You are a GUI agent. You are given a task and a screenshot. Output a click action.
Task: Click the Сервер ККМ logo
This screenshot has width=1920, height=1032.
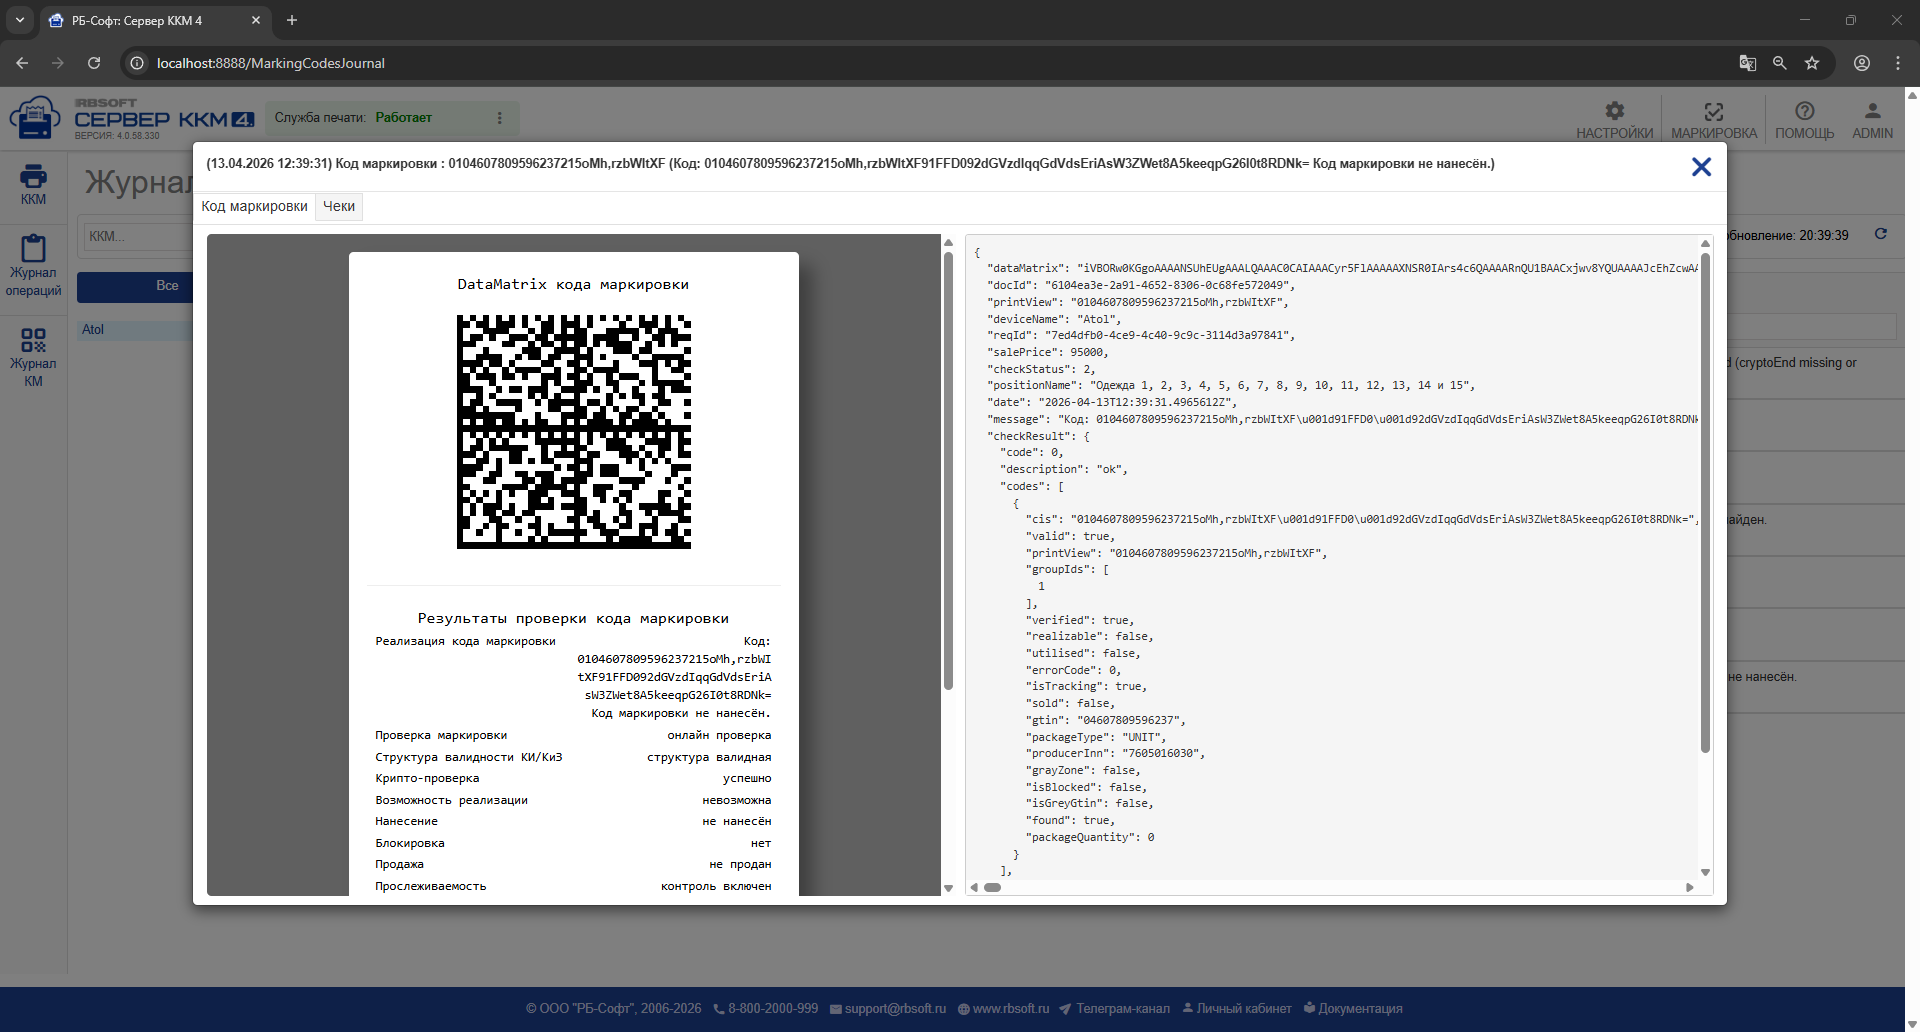tap(132, 119)
